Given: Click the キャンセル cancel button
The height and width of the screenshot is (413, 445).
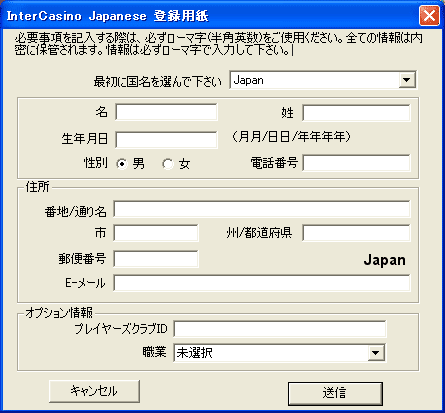Looking at the screenshot, I should (94, 391).
